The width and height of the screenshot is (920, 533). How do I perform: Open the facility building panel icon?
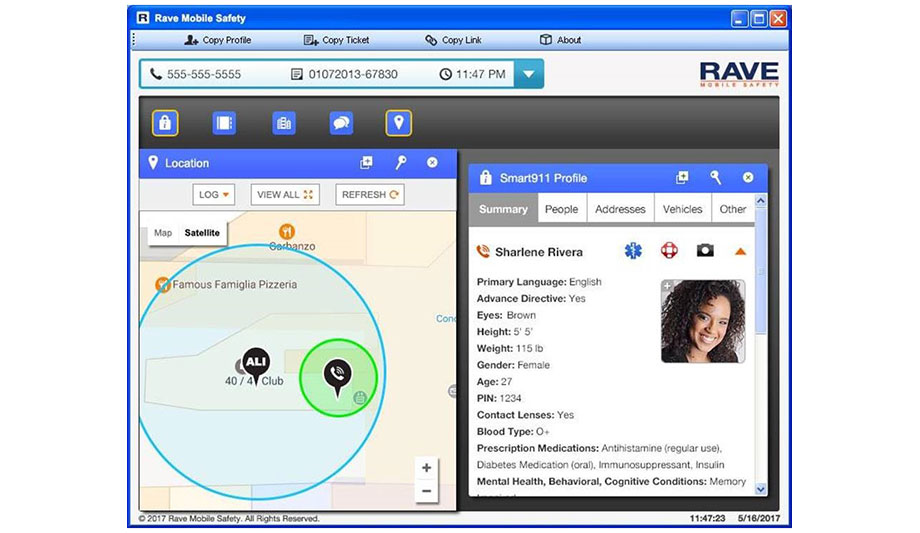[x=283, y=123]
